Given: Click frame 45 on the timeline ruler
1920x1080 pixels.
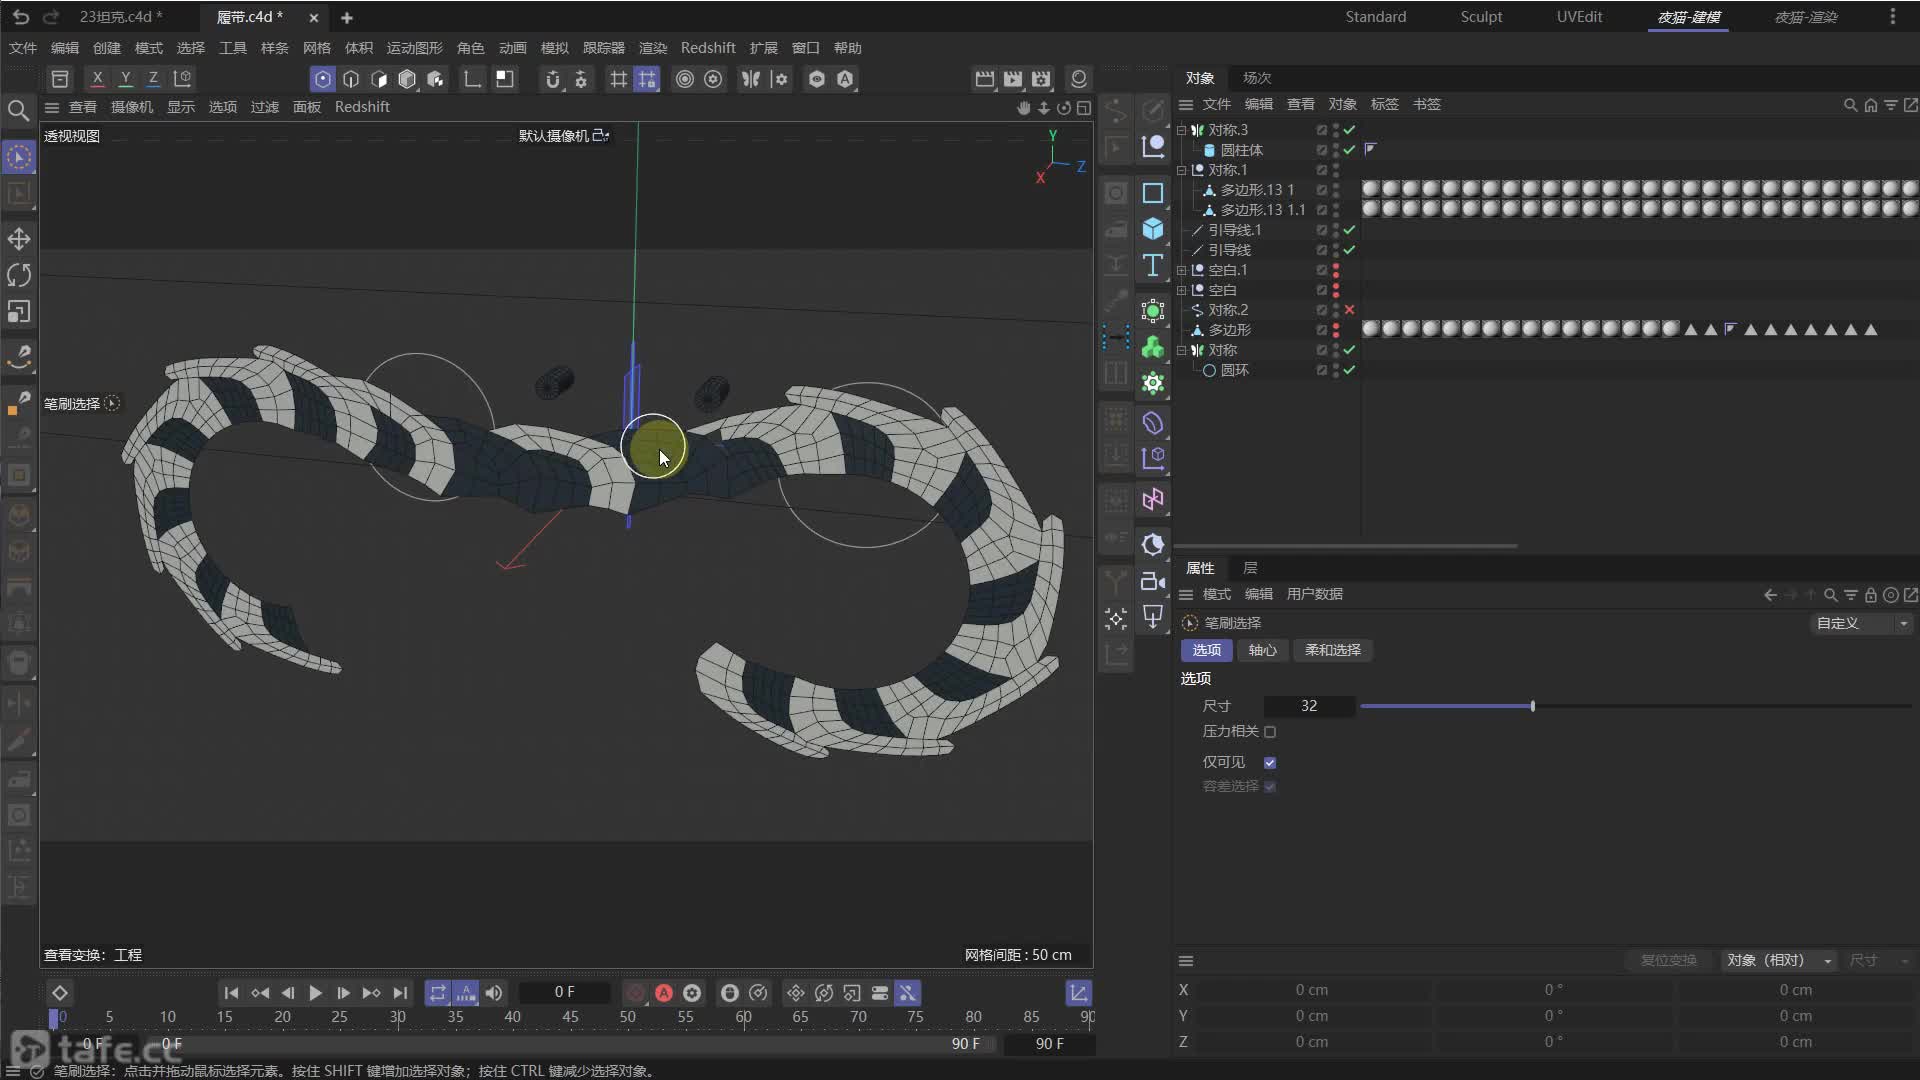Looking at the screenshot, I should tap(570, 1017).
